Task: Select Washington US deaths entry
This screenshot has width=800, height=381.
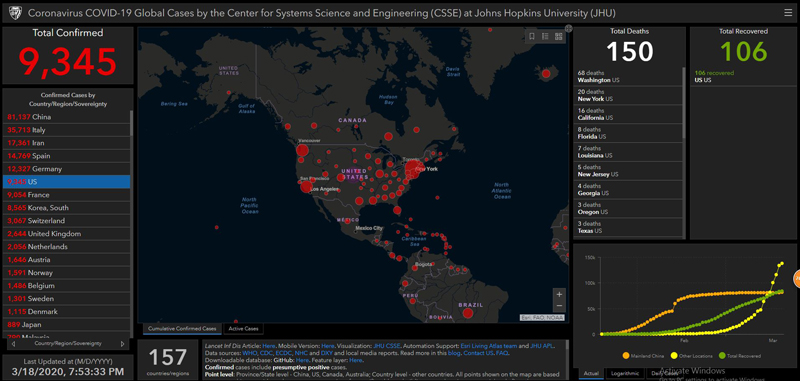Action: point(628,77)
